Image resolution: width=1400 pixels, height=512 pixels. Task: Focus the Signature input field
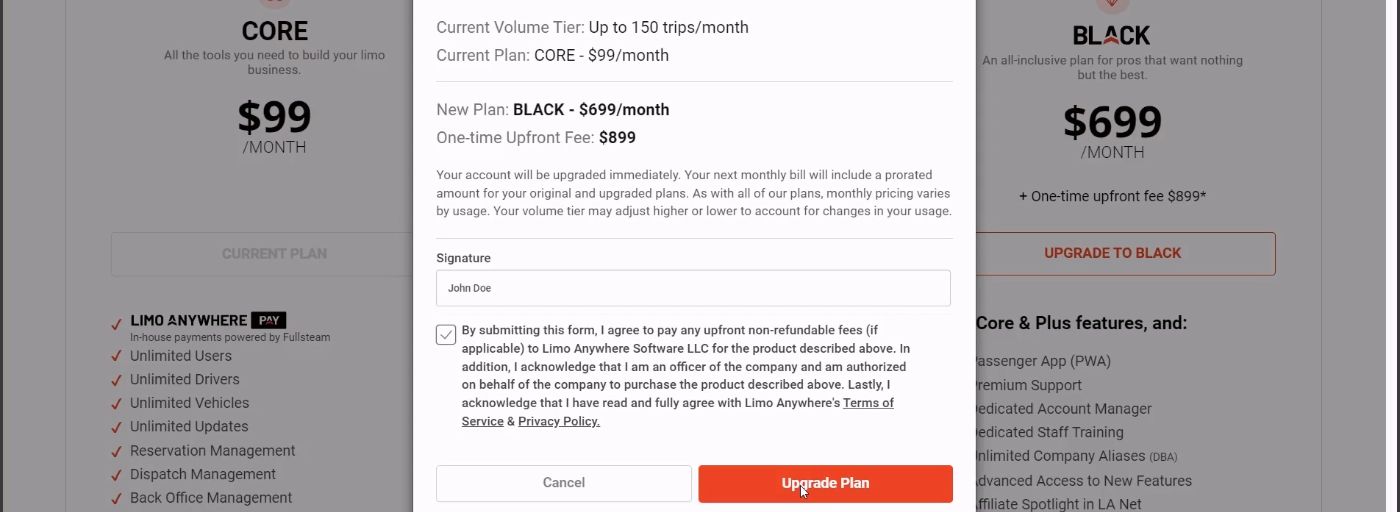693,288
